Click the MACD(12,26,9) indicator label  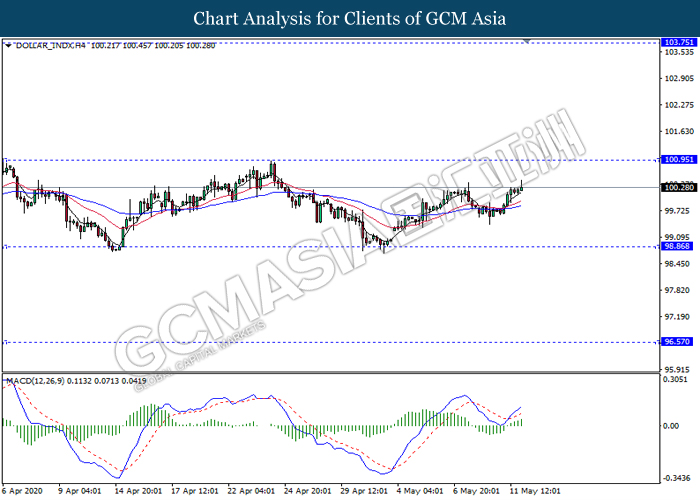[x=36, y=381]
